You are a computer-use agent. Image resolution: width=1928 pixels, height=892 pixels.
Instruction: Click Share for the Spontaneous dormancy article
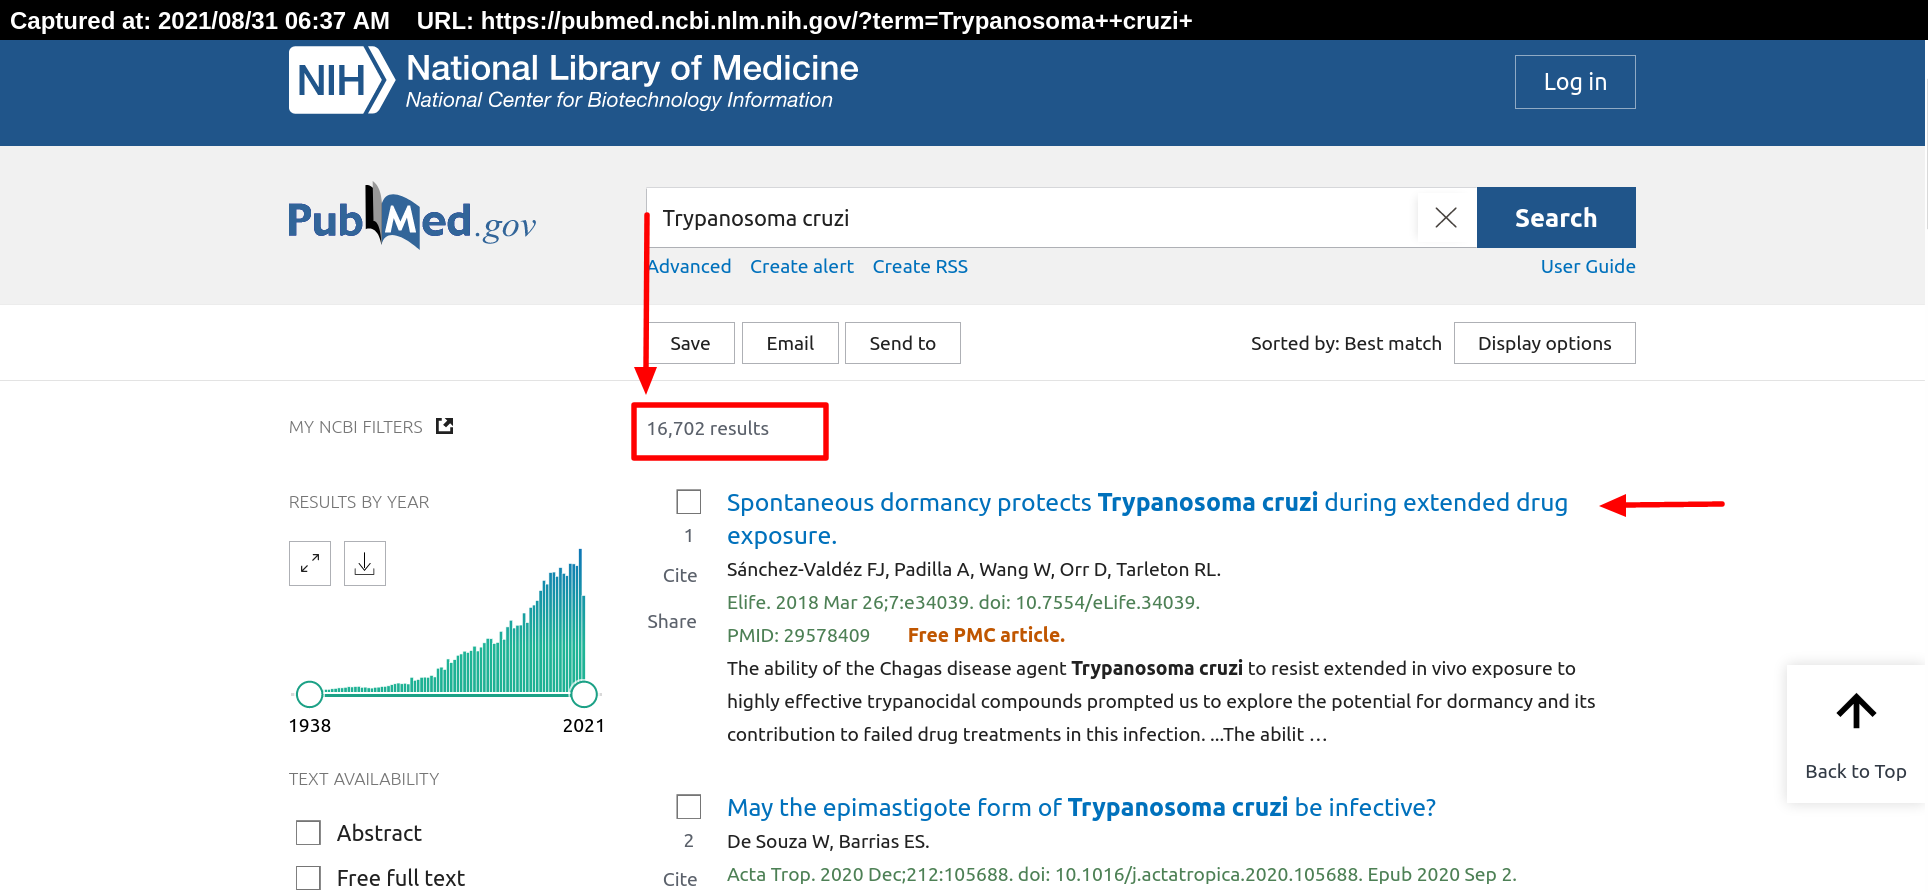click(x=672, y=621)
